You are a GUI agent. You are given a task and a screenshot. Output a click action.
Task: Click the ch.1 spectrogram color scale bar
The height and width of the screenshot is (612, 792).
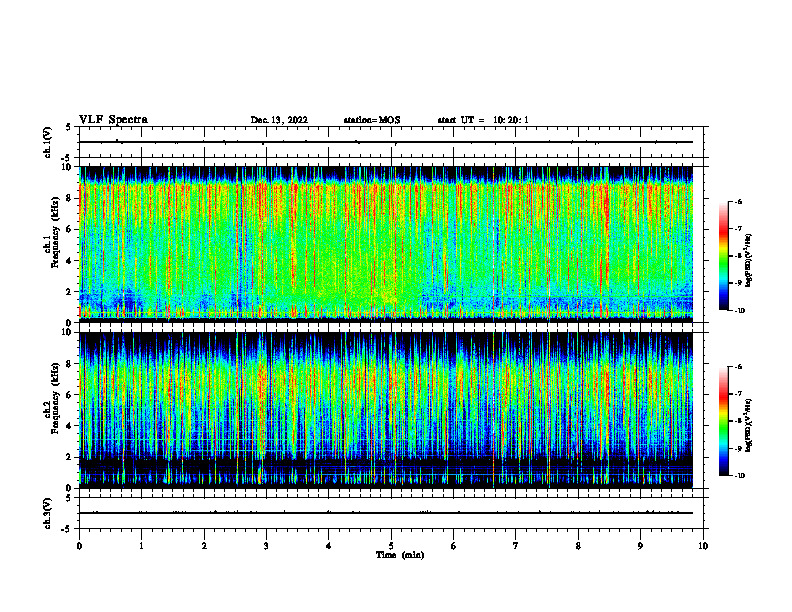[723, 256]
